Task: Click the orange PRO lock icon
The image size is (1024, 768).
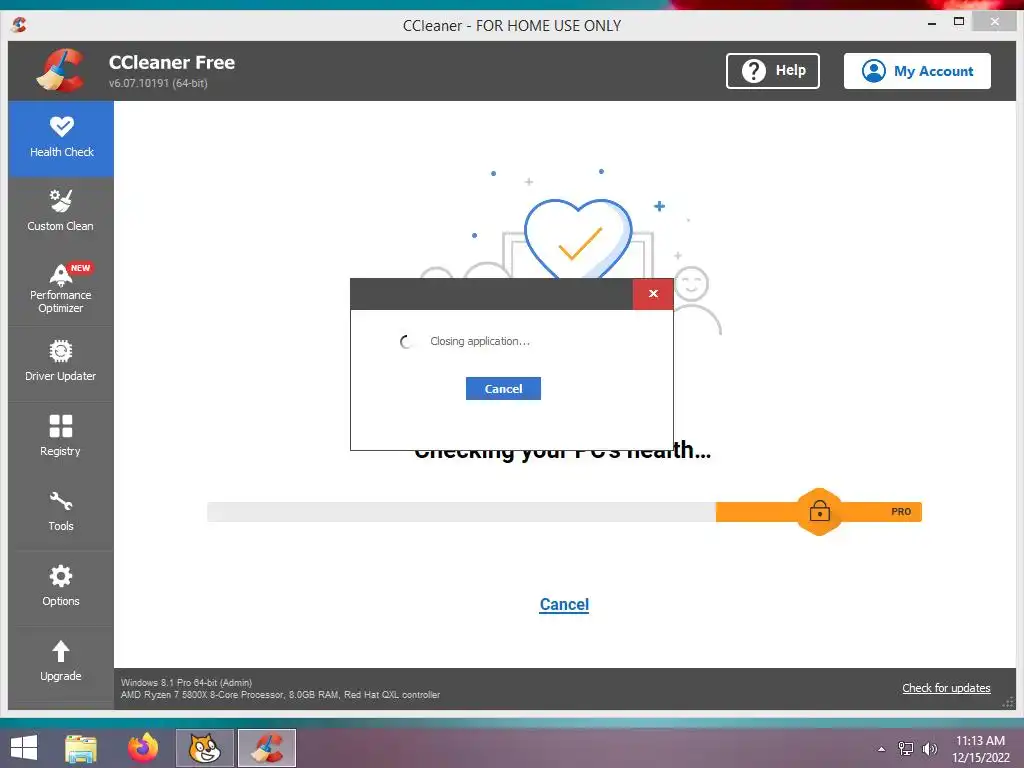Action: [x=819, y=511]
